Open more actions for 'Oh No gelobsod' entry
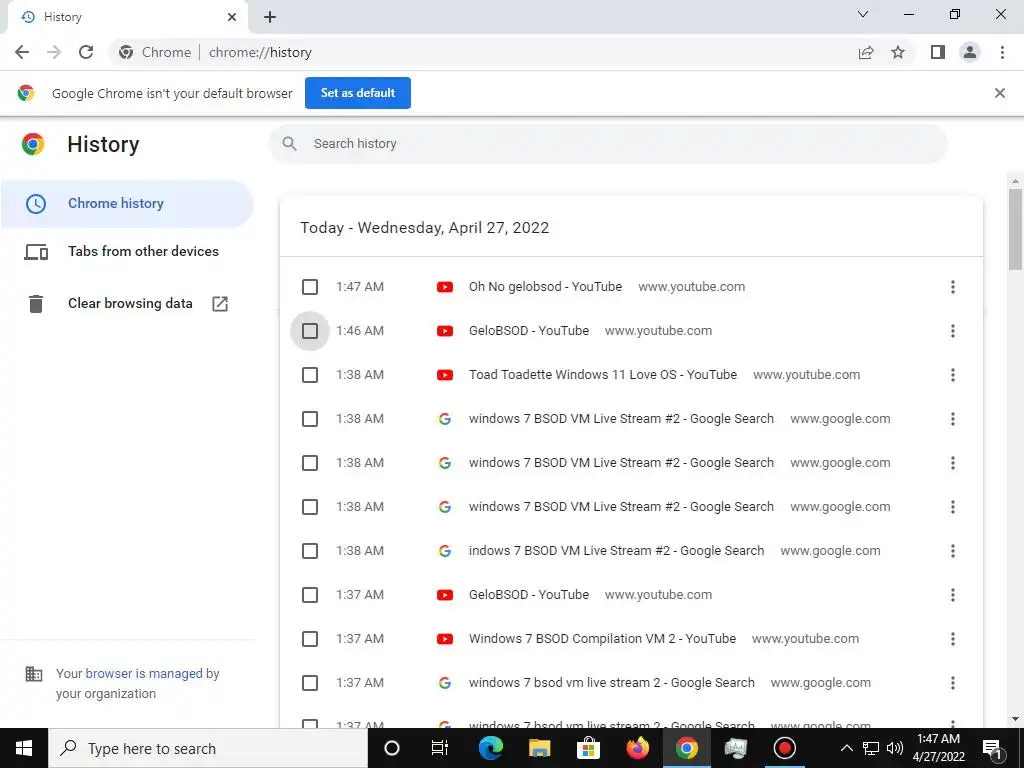The image size is (1024, 768). click(952, 287)
